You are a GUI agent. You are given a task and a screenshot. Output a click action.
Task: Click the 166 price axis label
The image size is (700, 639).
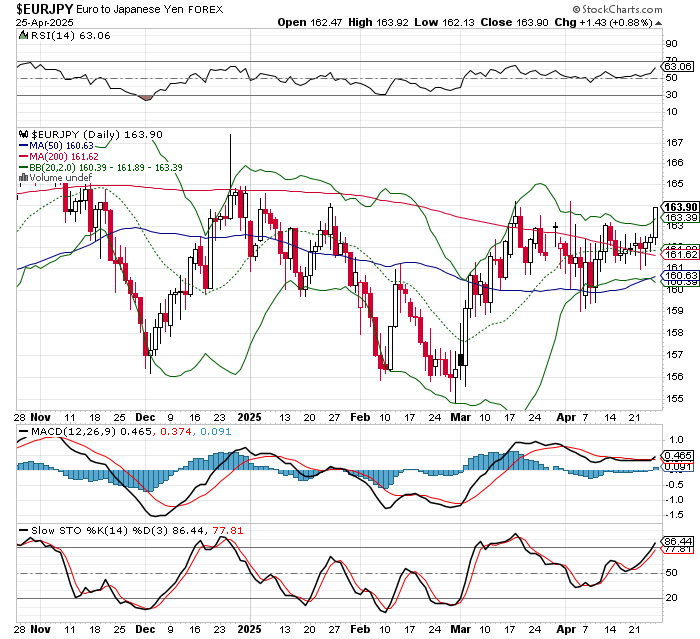pyautogui.click(x=675, y=163)
